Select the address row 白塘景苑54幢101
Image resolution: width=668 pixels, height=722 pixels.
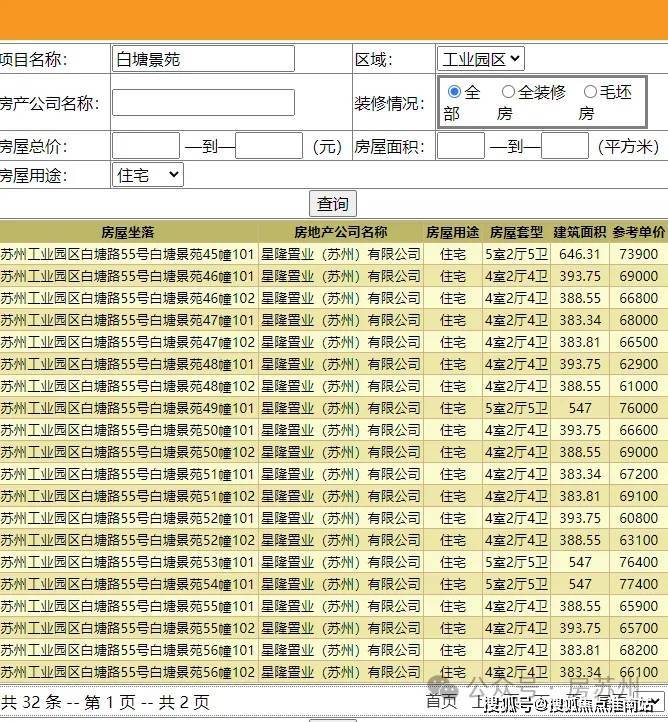coord(128,584)
